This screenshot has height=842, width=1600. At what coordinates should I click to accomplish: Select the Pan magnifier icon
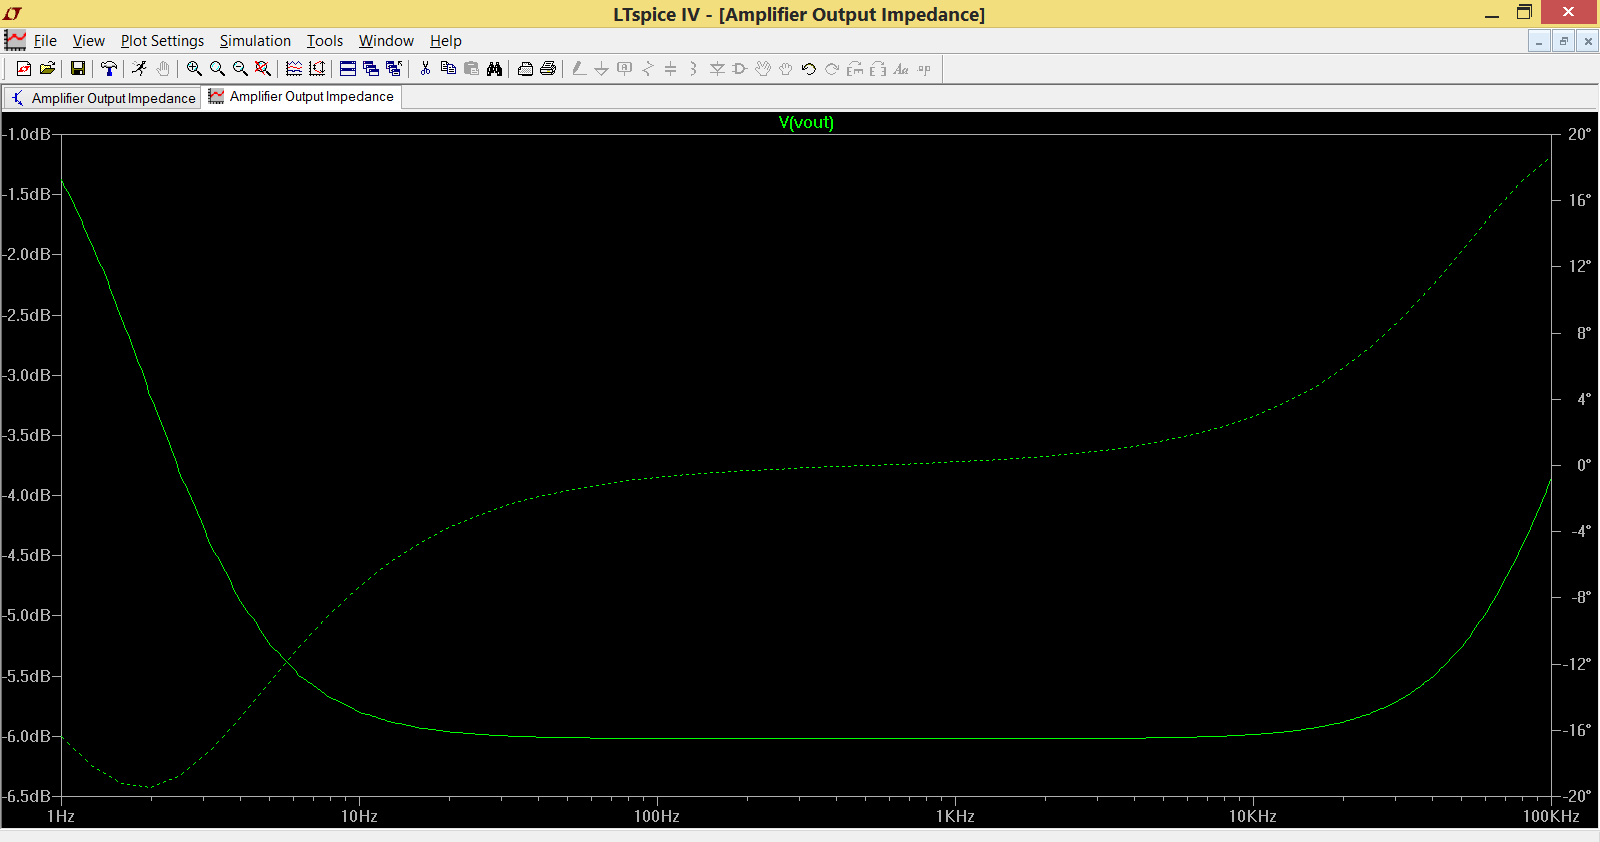(x=217, y=69)
